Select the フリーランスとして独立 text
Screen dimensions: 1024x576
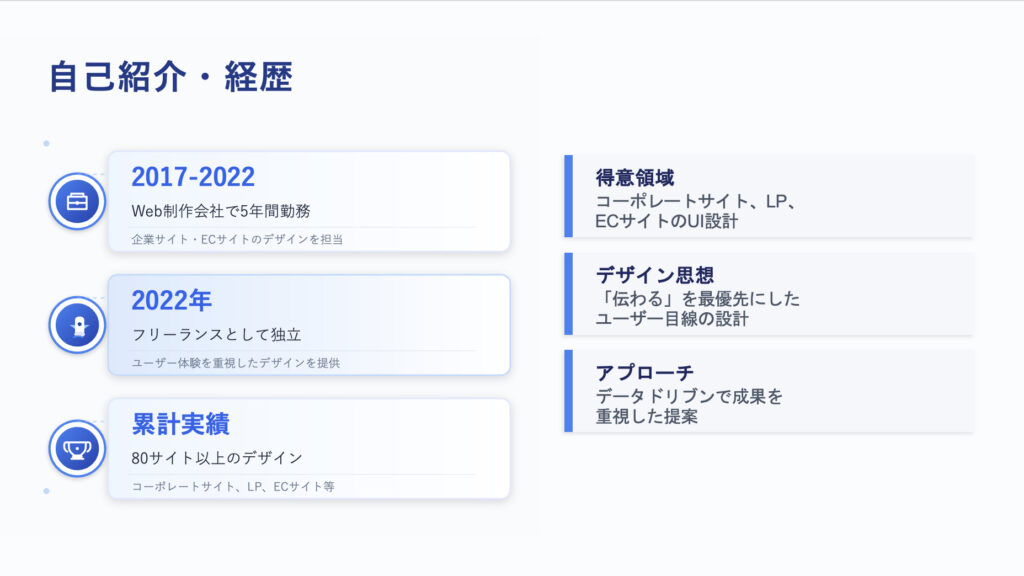[216, 334]
